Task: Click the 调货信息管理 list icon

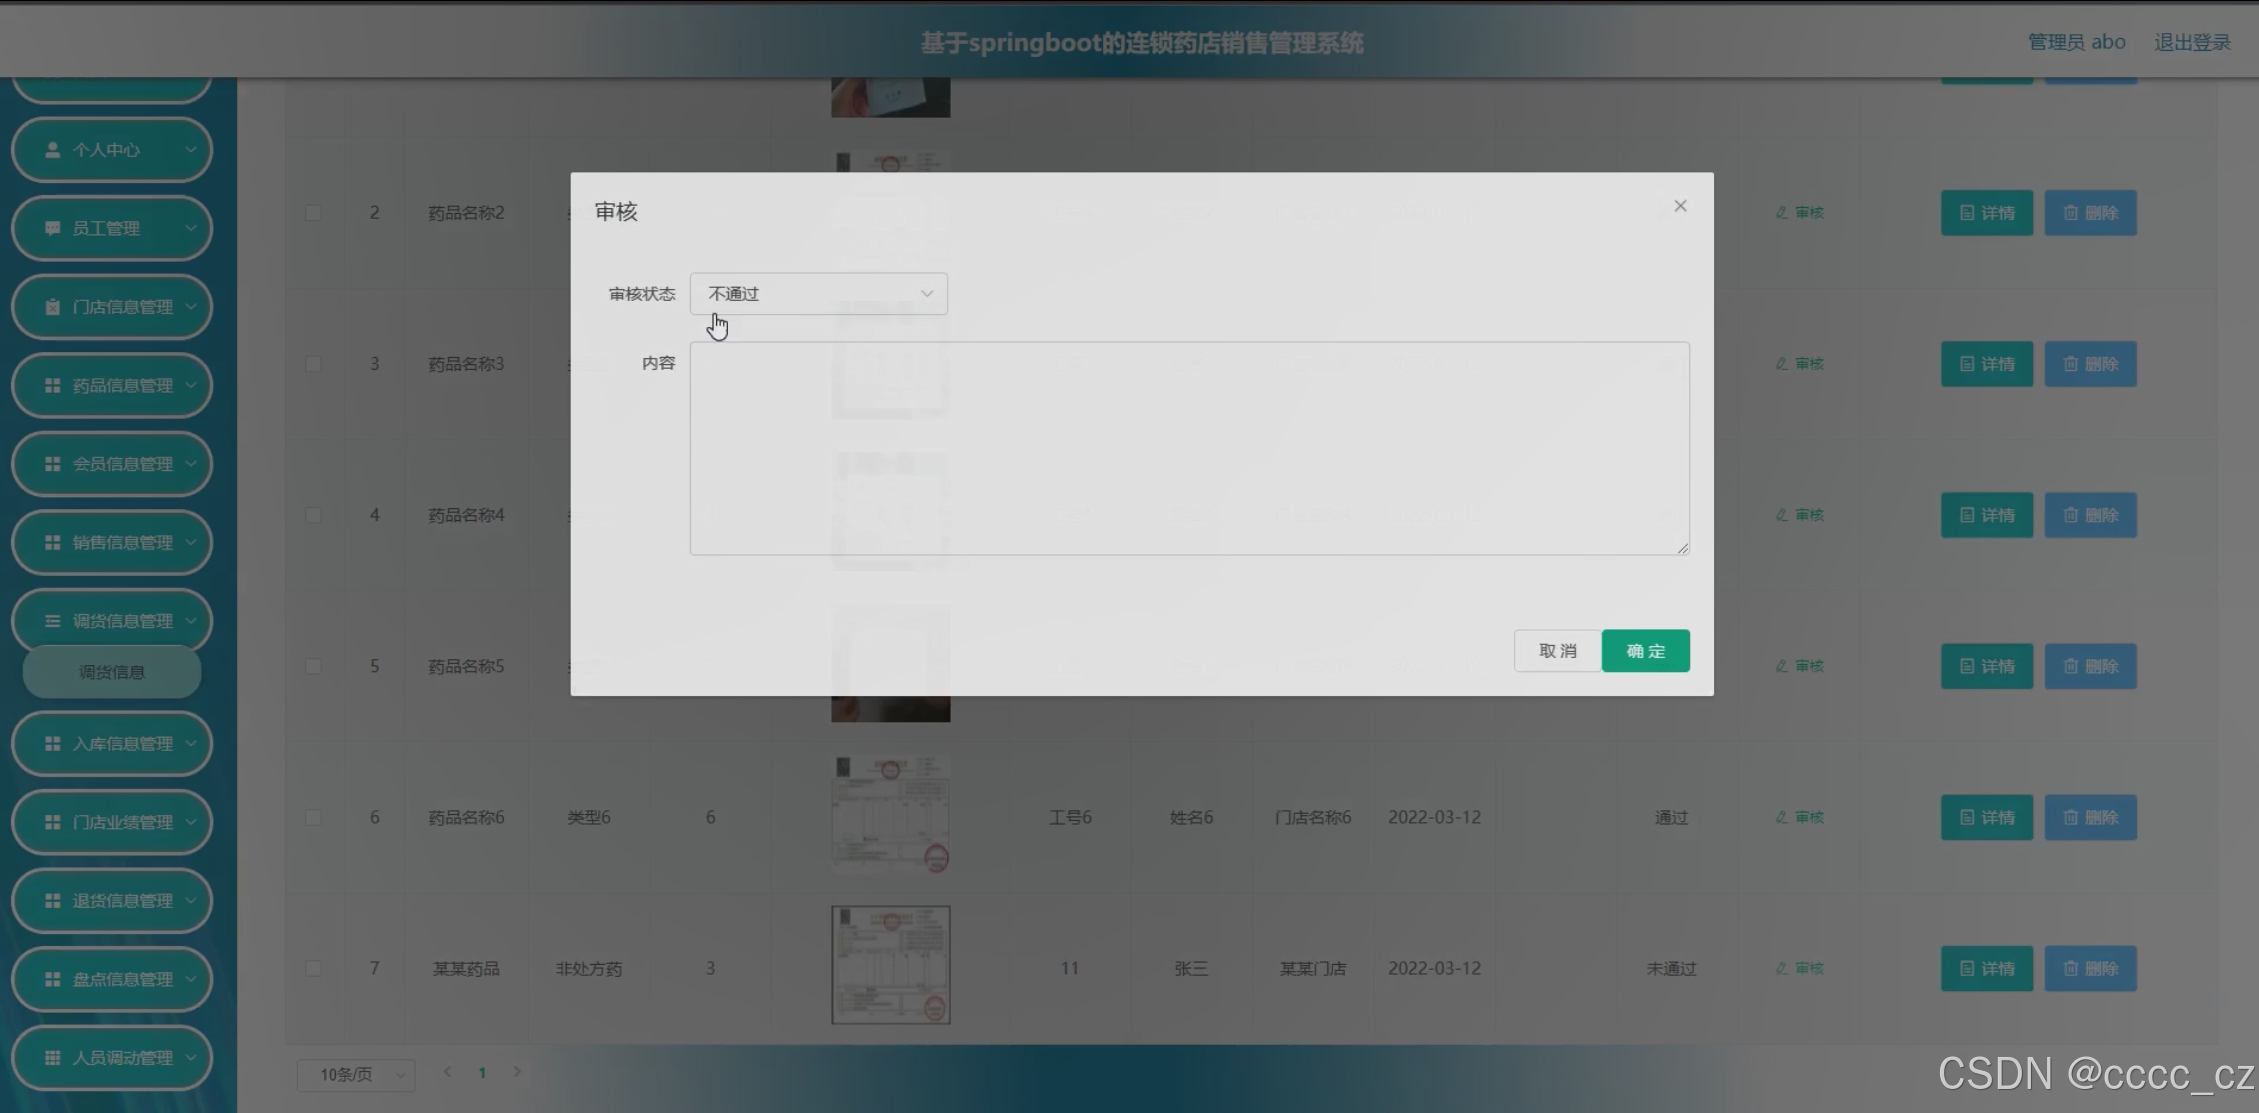Action: (53, 621)
